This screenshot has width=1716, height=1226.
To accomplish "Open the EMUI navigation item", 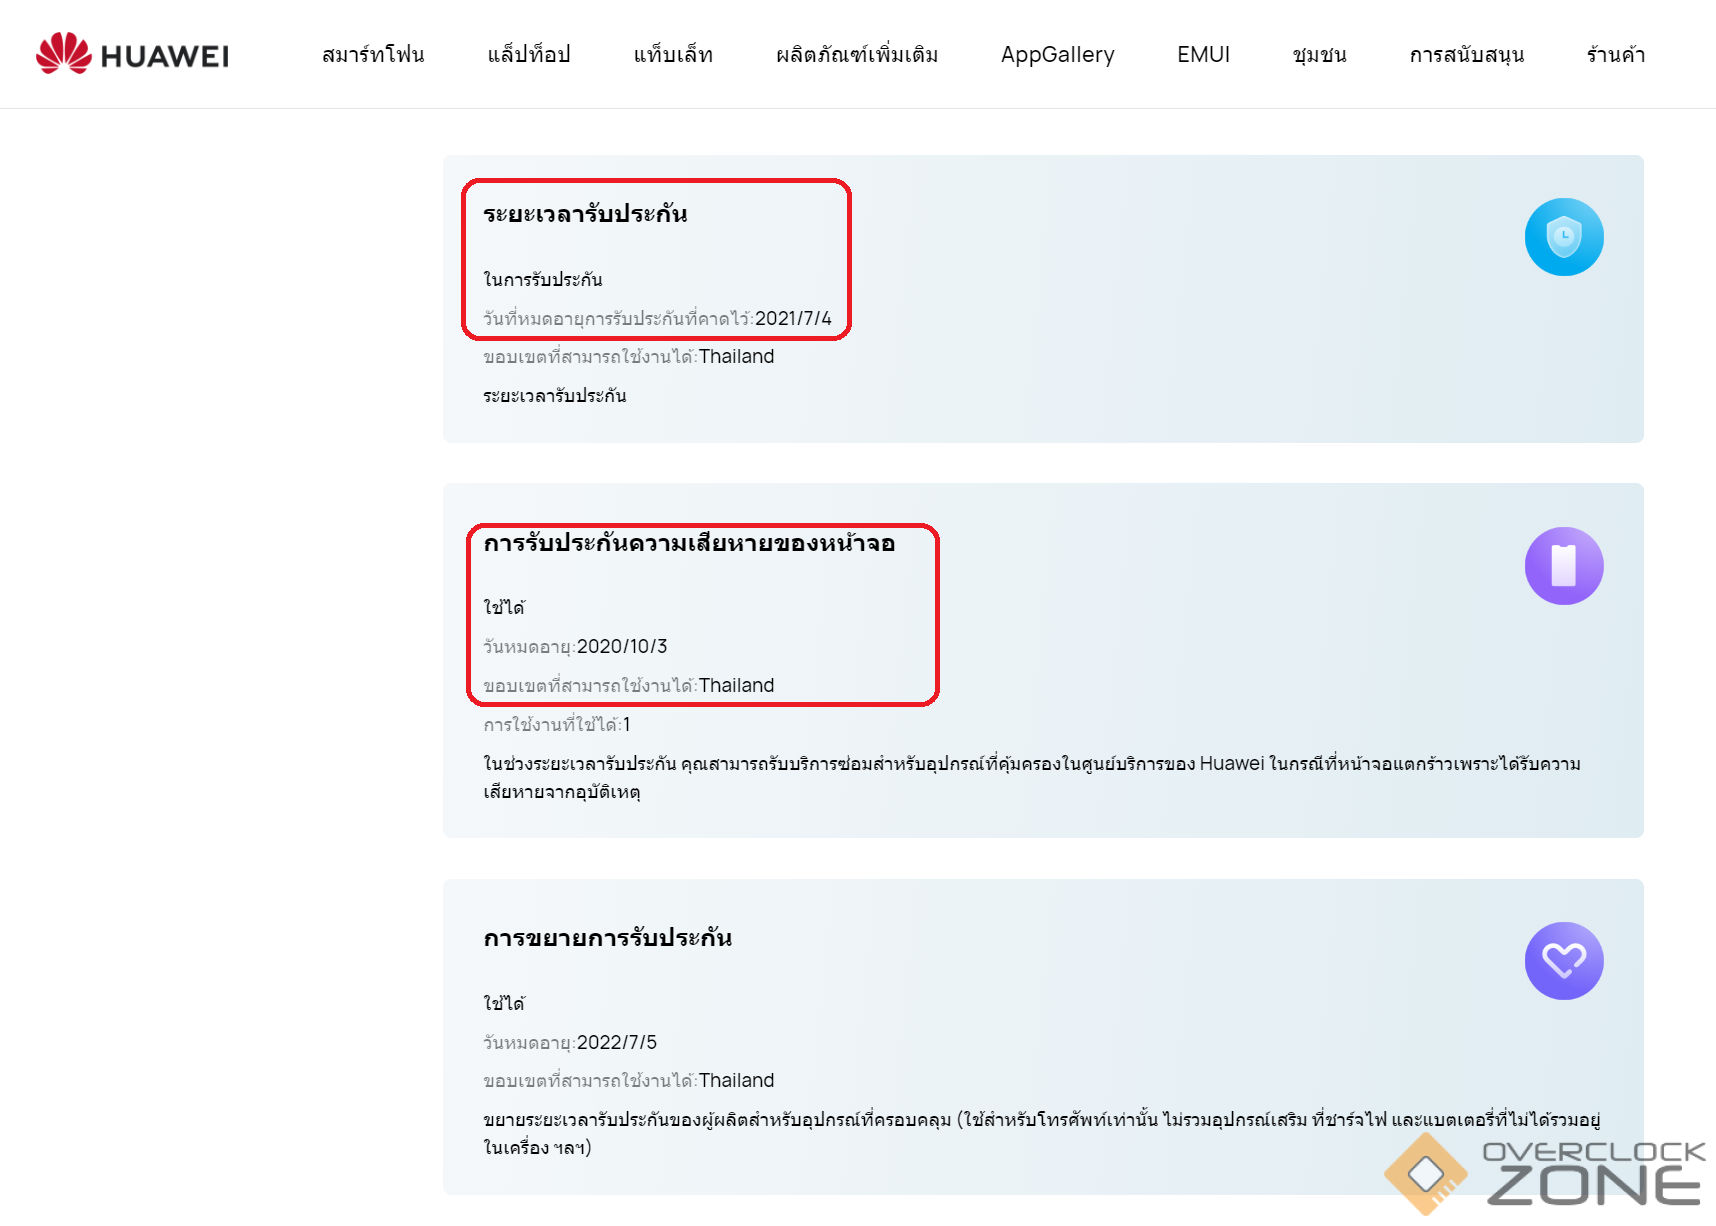I will pos(1204,55).
